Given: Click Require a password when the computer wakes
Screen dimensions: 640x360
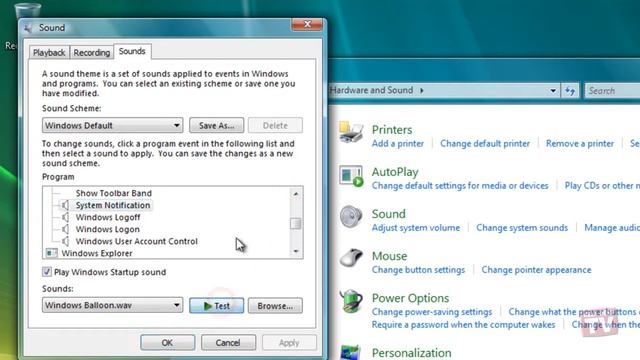Looking at the screenshot, I should click(x=463, y=325).
